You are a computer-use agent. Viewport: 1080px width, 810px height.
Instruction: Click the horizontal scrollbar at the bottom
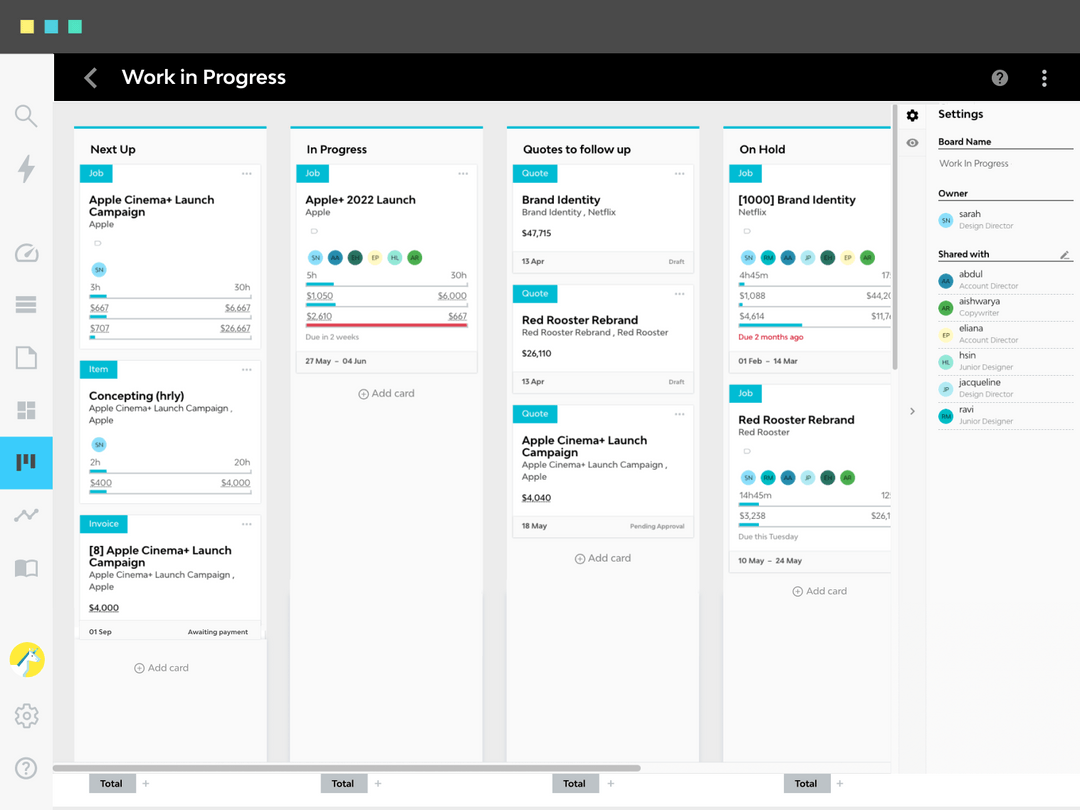[x=350, y=768]
